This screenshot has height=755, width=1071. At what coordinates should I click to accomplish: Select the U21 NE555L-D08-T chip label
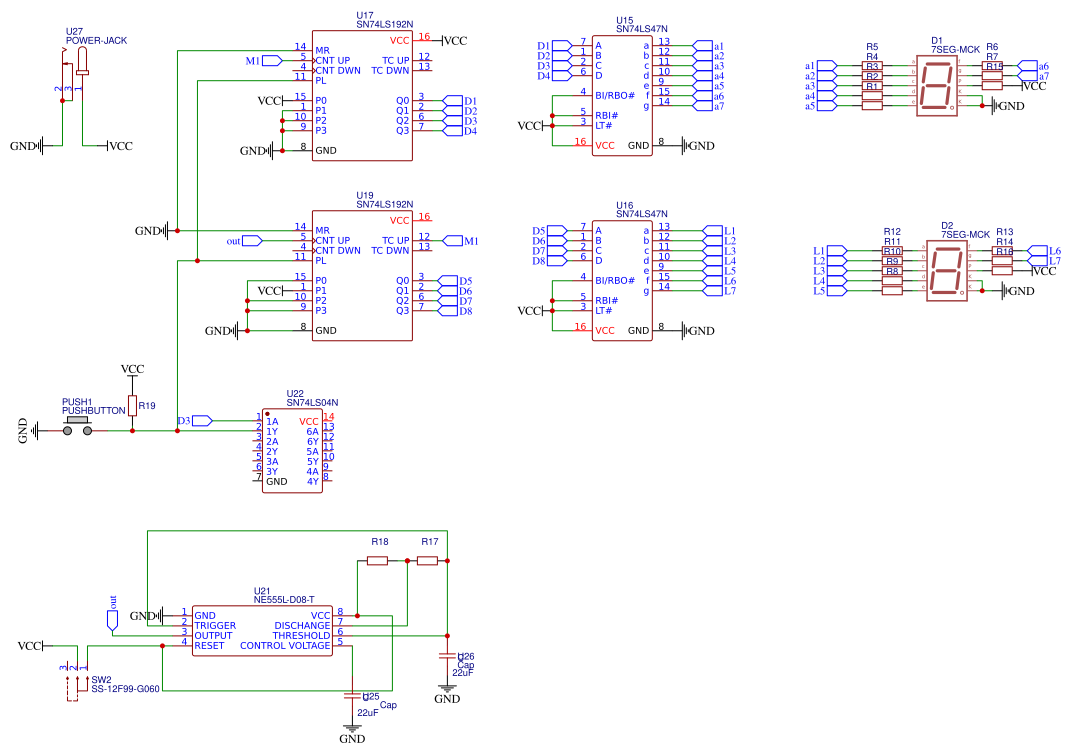[x=284, y=595]
